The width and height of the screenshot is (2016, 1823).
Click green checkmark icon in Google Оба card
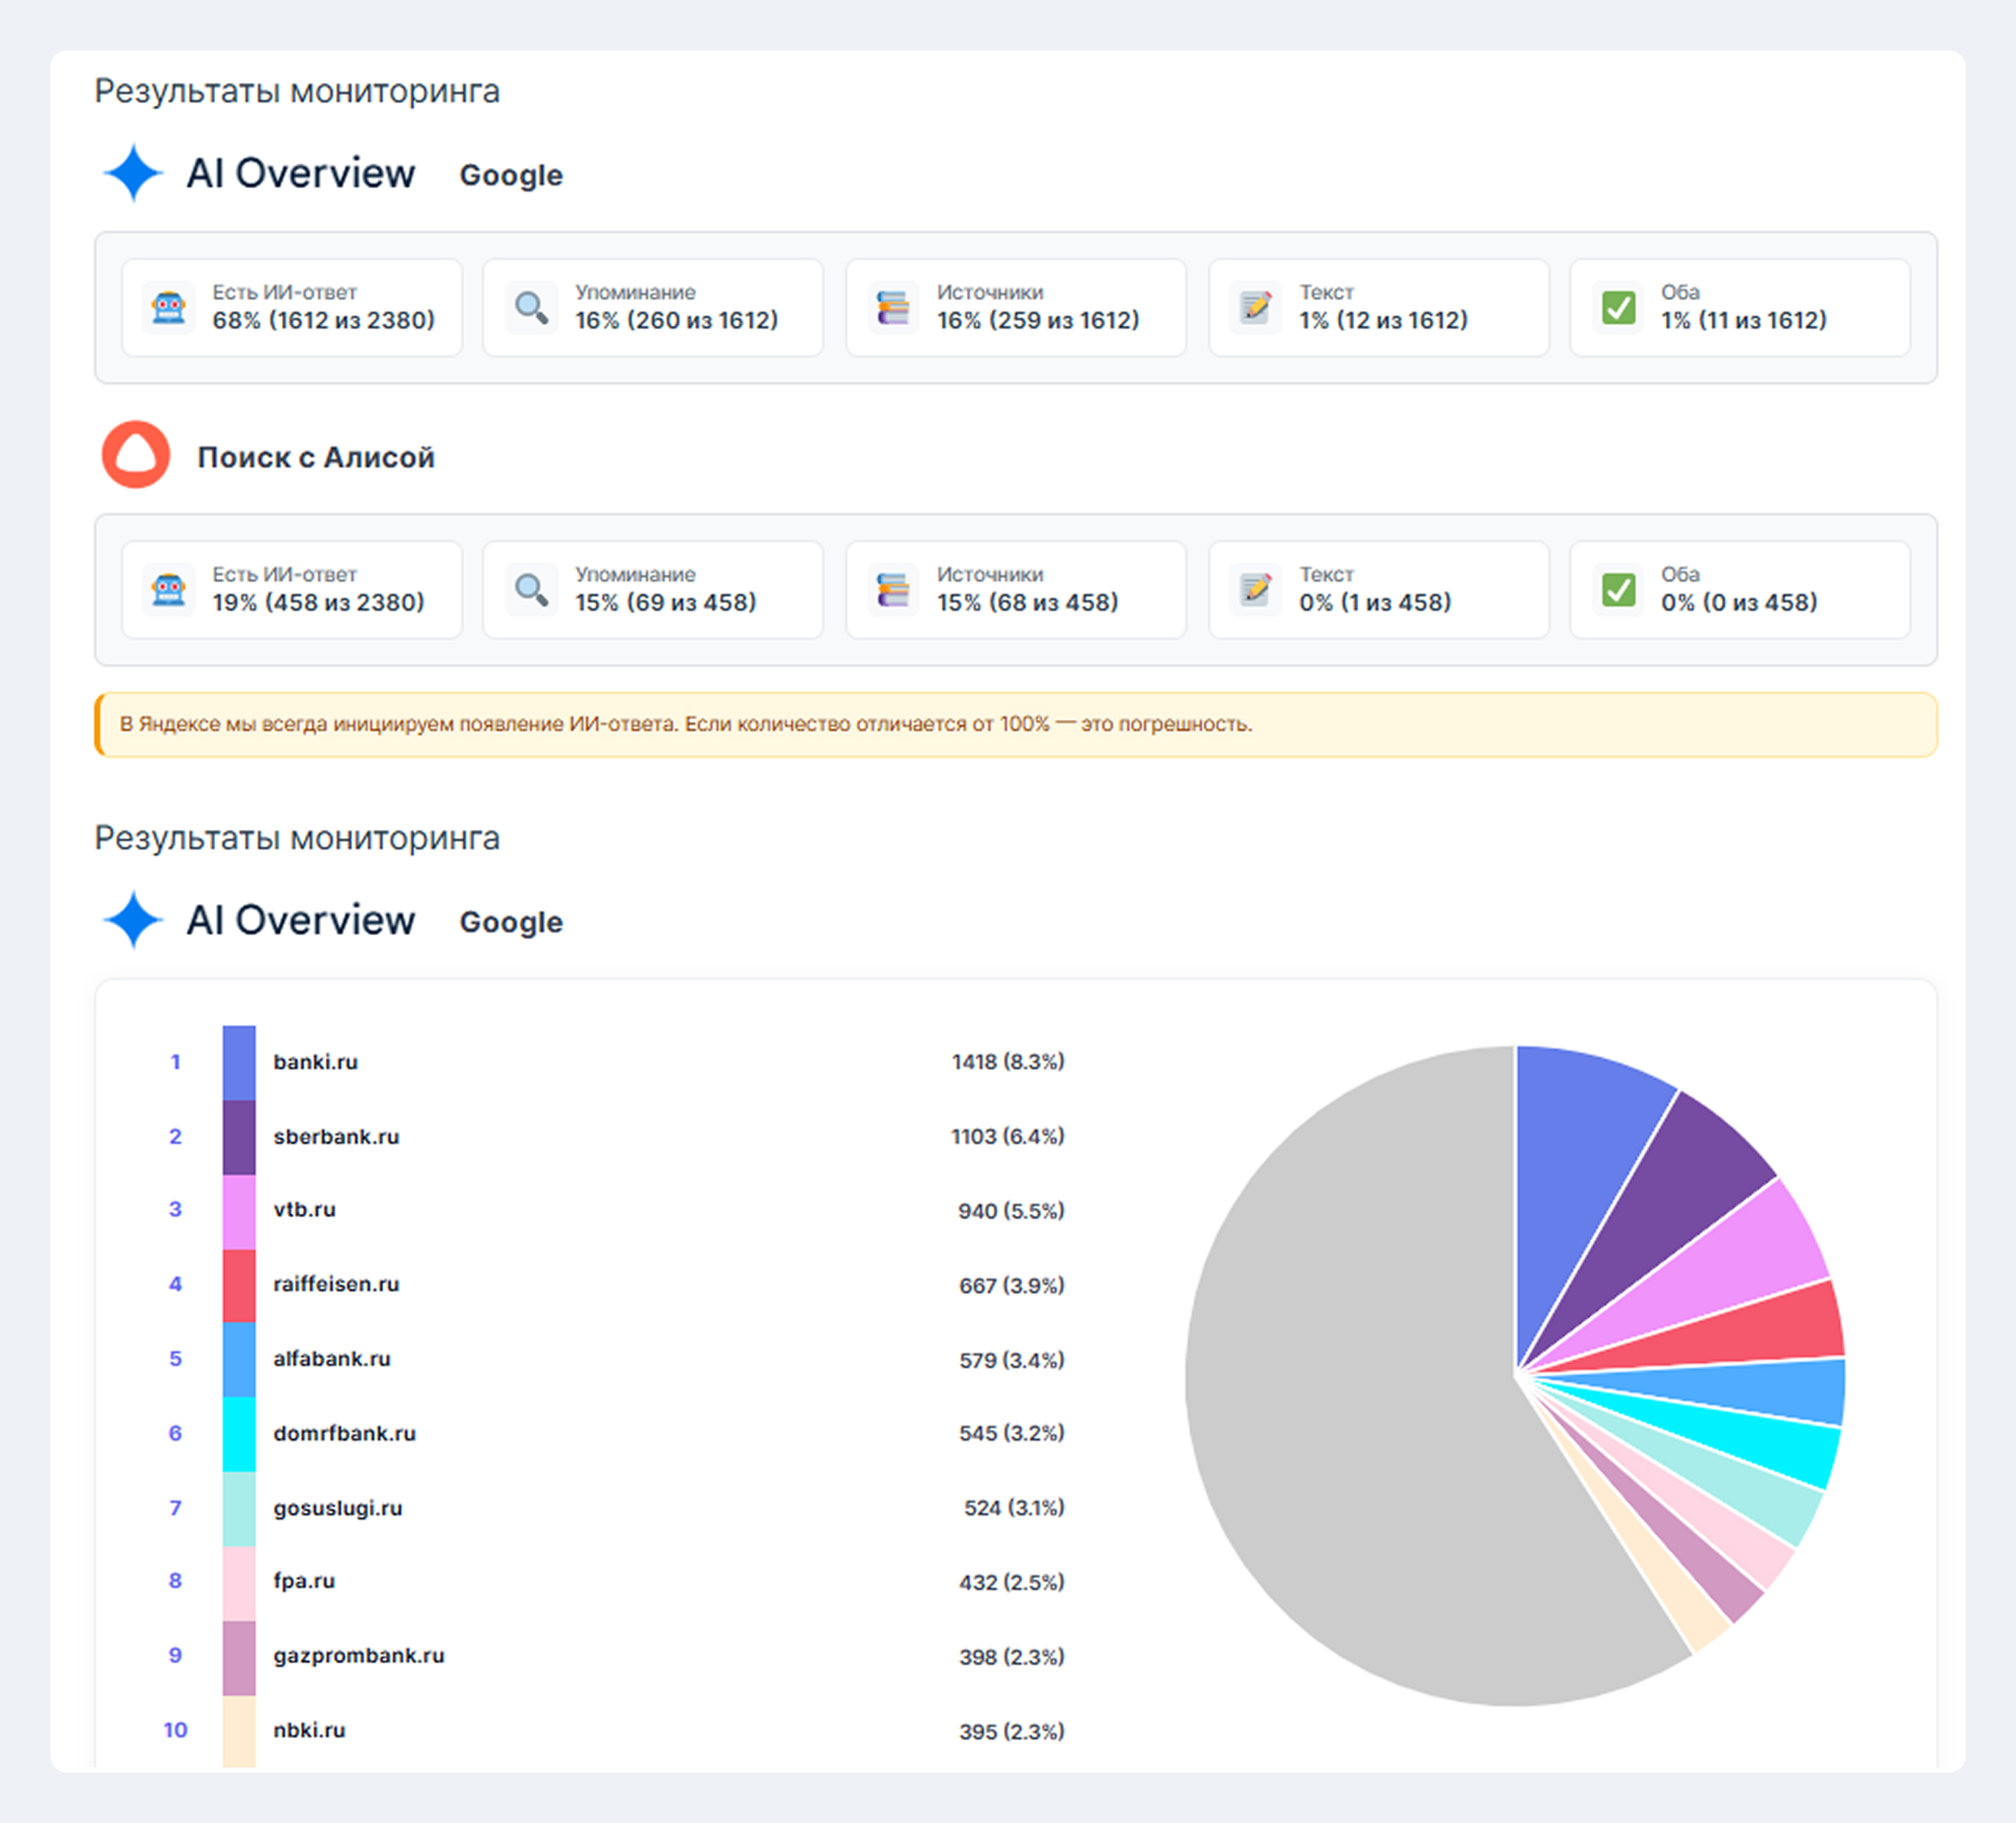pos(1618,307)
